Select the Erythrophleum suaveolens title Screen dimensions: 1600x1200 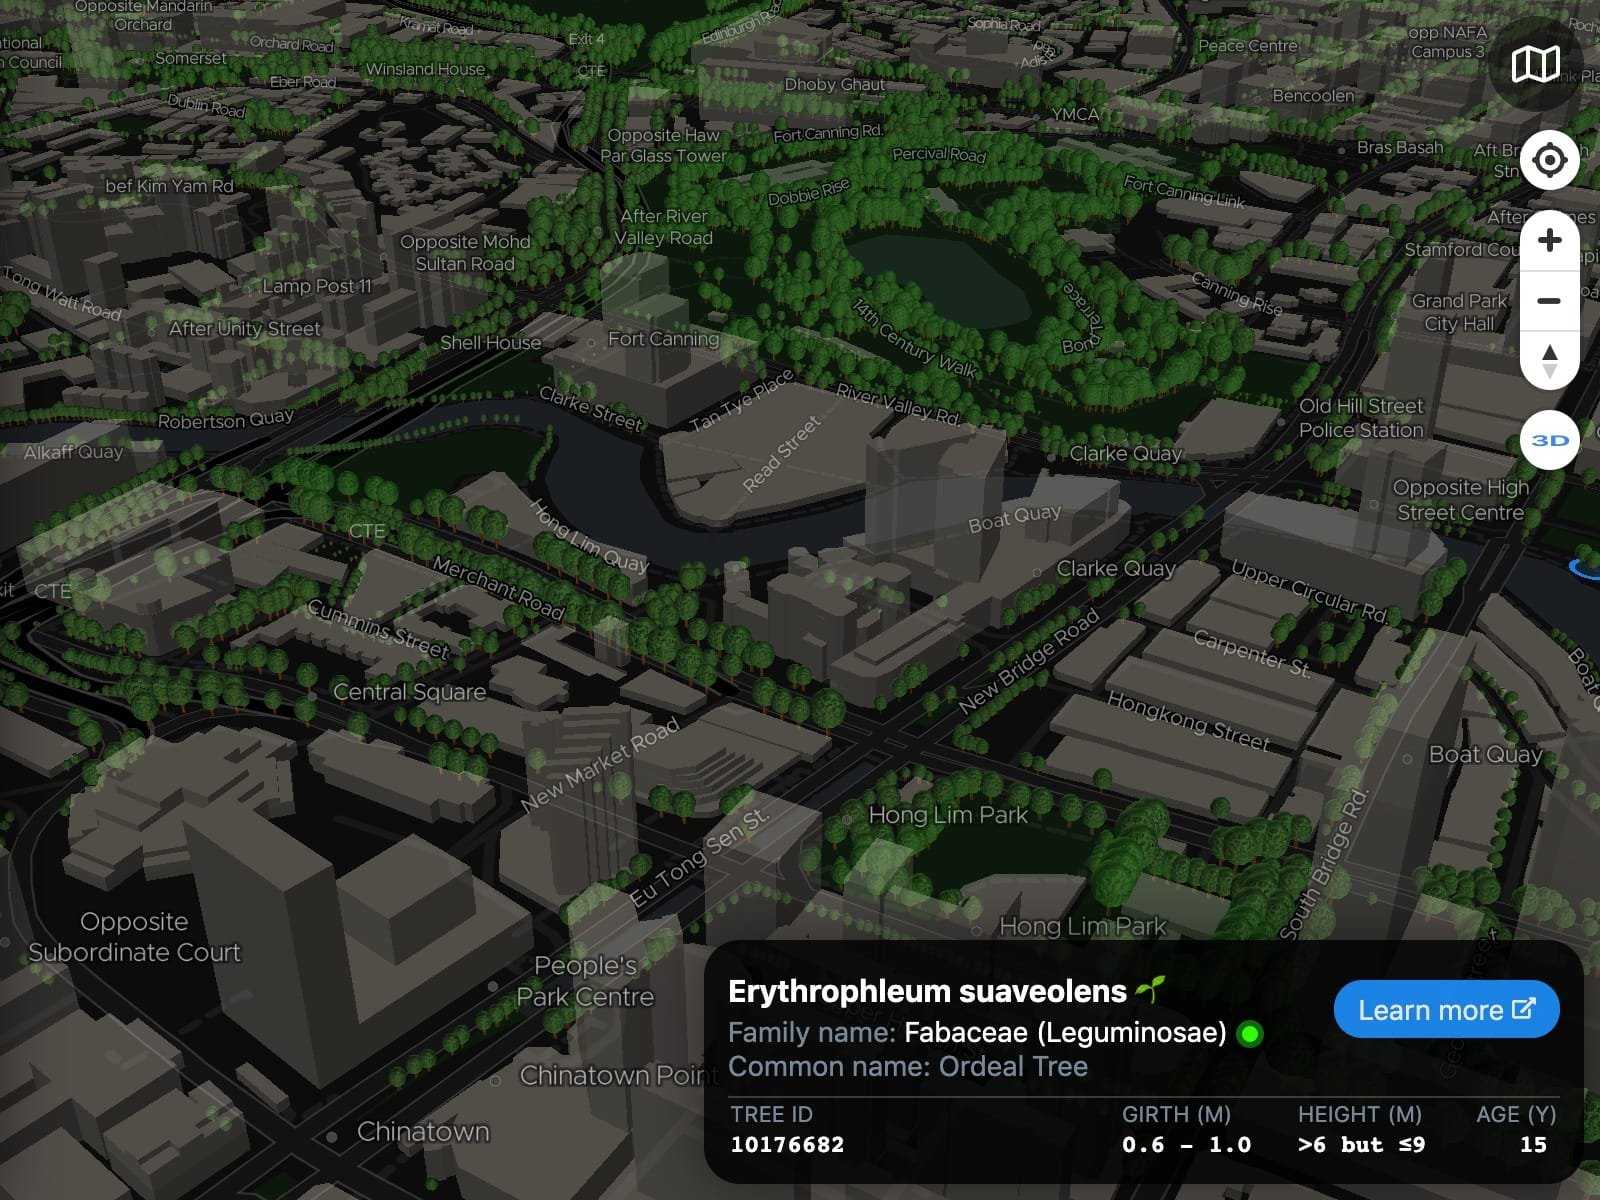[x=927, y=991]
